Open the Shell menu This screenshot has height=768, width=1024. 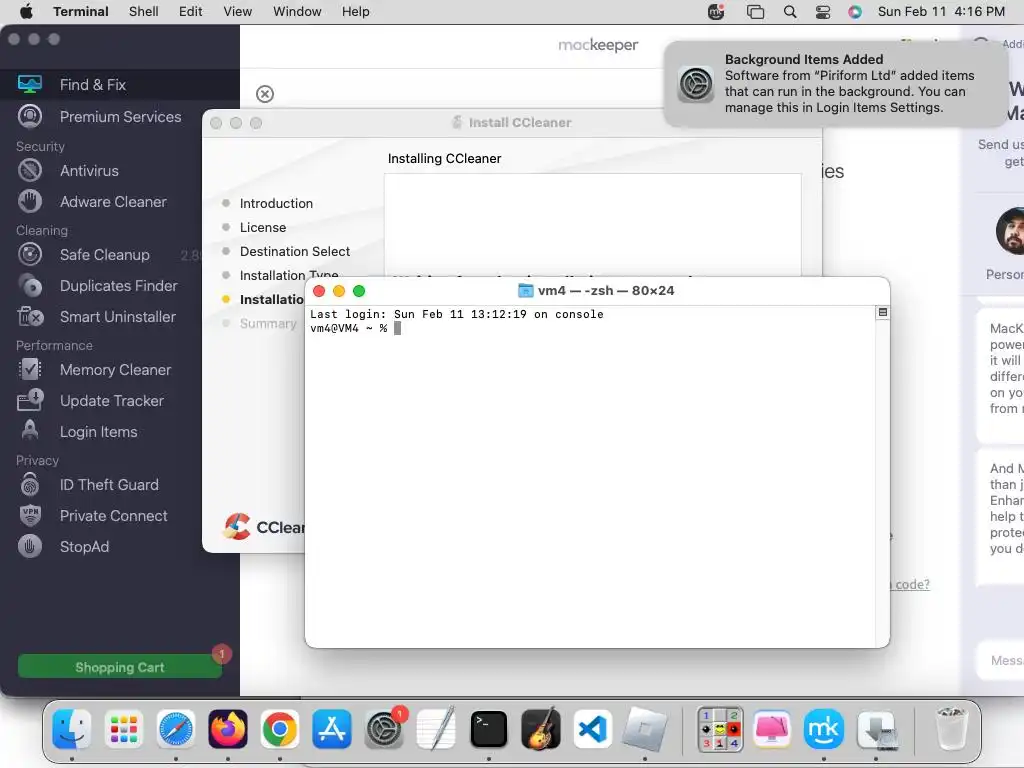(x=144, y=12)
